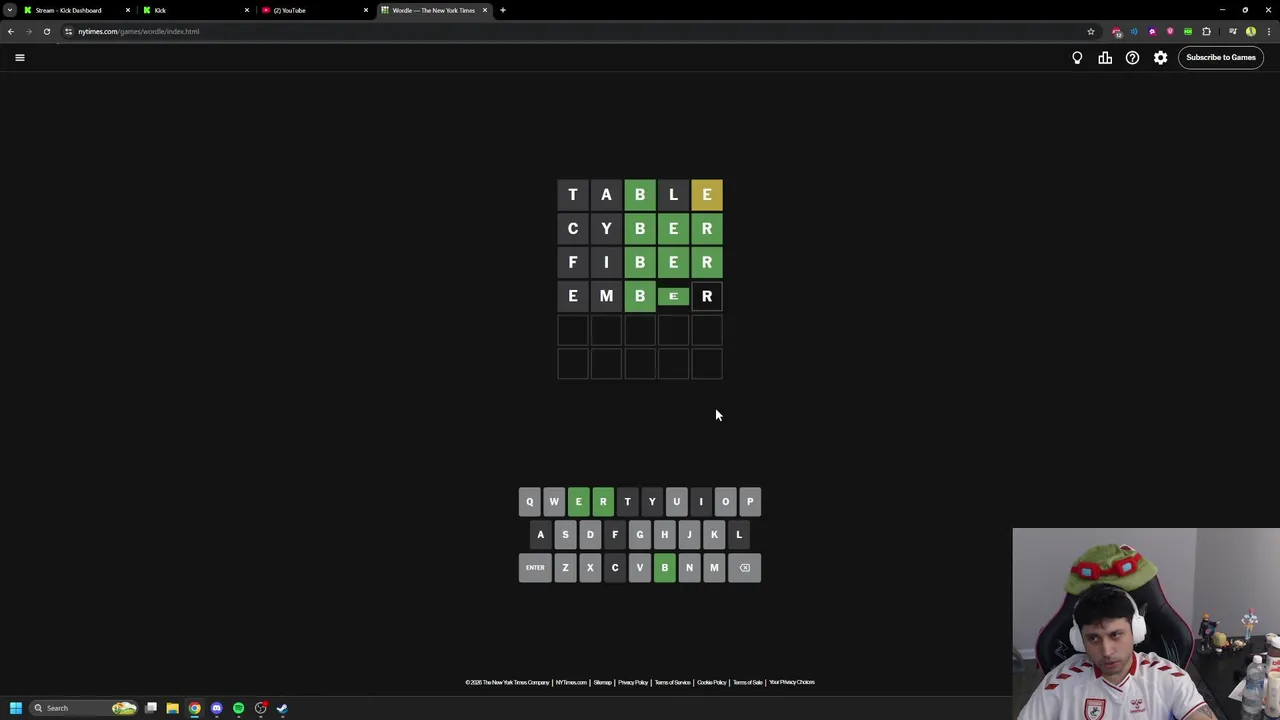Open Discord from the taskbar
Image resolution: width=1280 pixels, height=720 pixels.
(216, 708)
